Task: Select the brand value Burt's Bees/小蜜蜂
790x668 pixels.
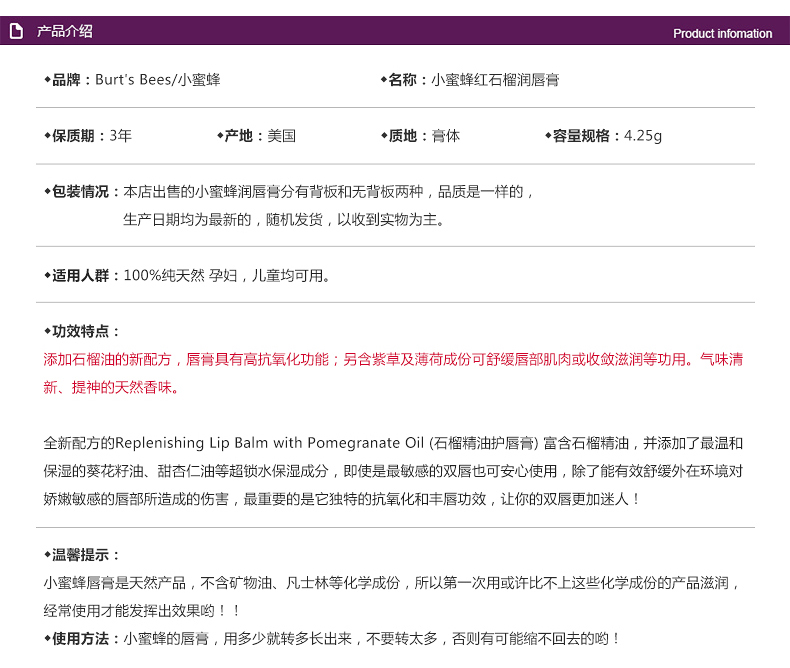Action: 158,80
